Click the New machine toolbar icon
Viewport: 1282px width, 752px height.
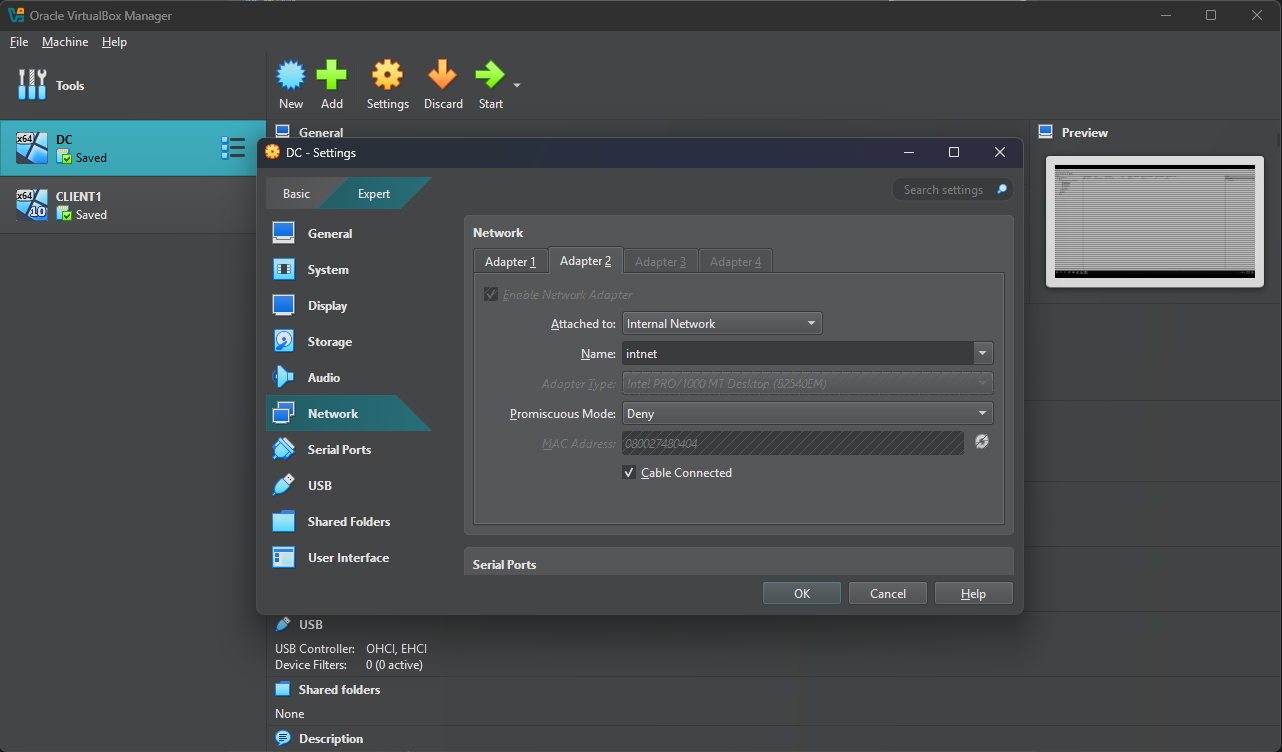(291, 75)
